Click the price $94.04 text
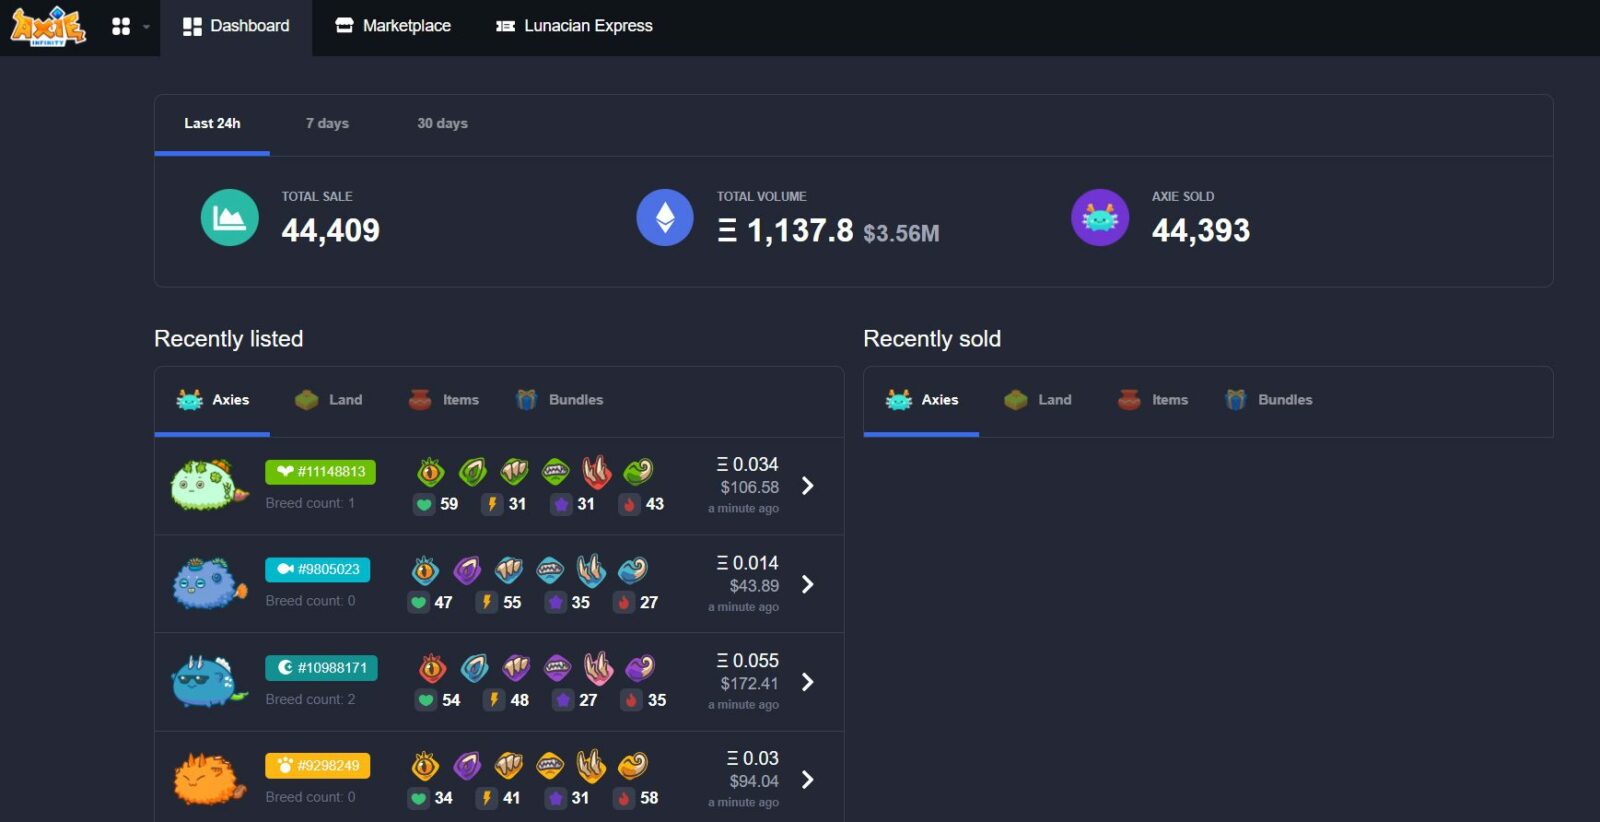 click(x=754, y=782)
